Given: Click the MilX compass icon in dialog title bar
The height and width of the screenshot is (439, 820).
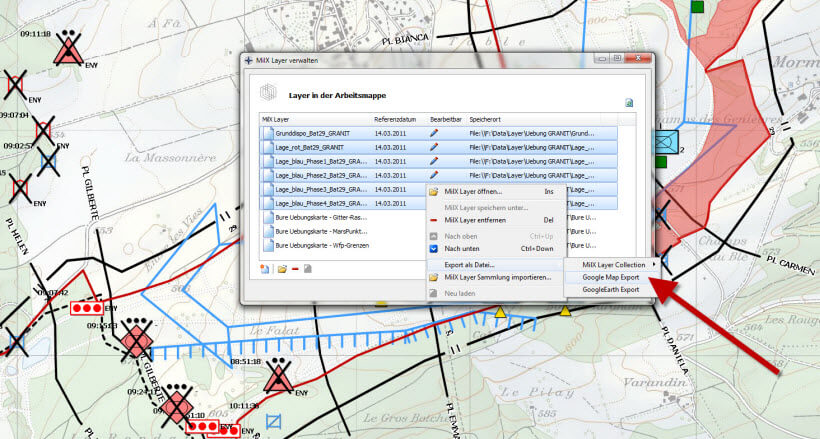Looking at the screenshot, I should (x=249, y=61).
